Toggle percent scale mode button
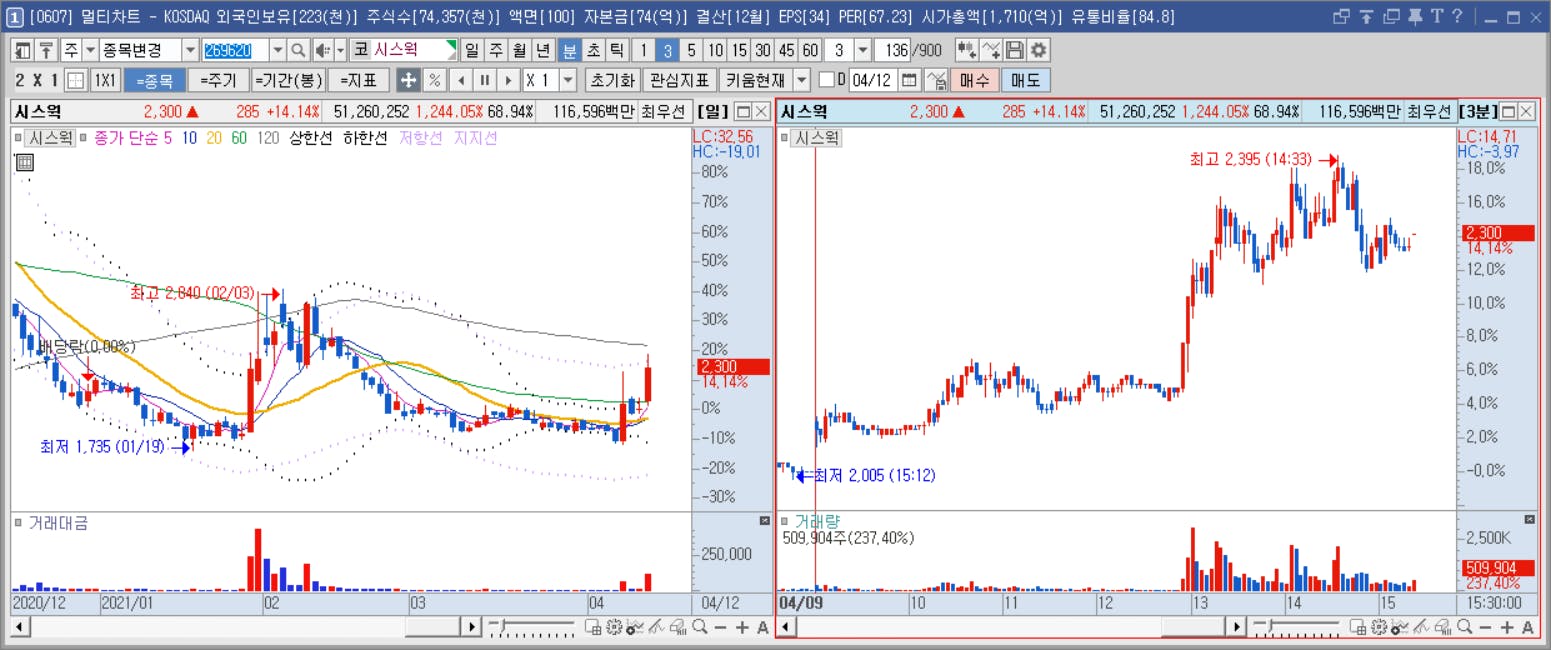Screen dimensions: 1551x650 pyautogui.click(x=435, y=80)
